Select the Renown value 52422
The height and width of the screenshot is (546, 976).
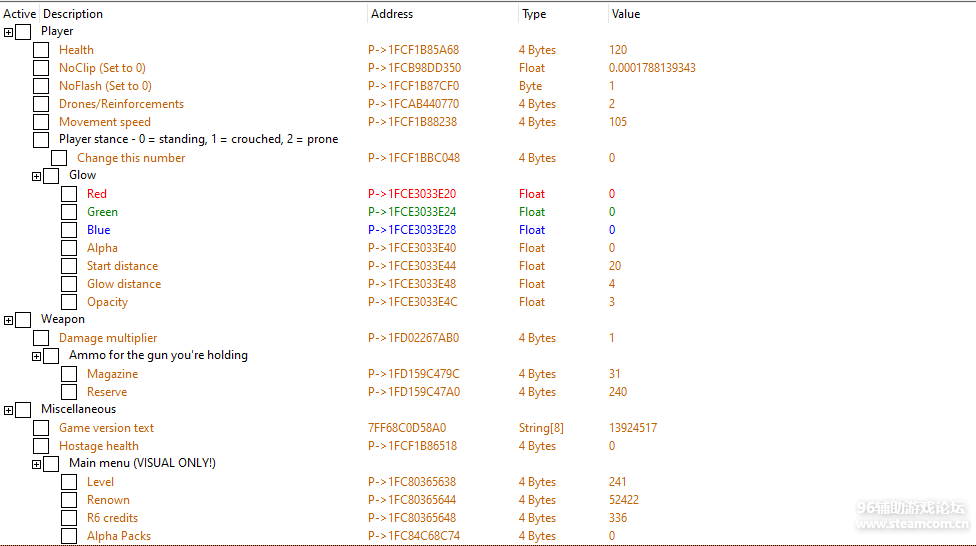624,500
